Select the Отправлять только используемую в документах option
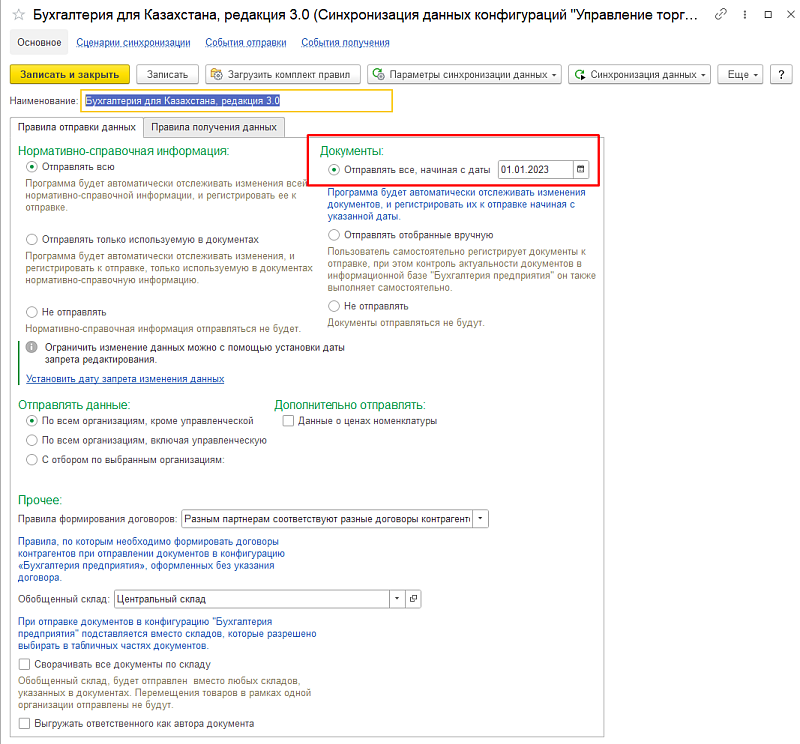The image size is (800, 744). tap(32, 240)
